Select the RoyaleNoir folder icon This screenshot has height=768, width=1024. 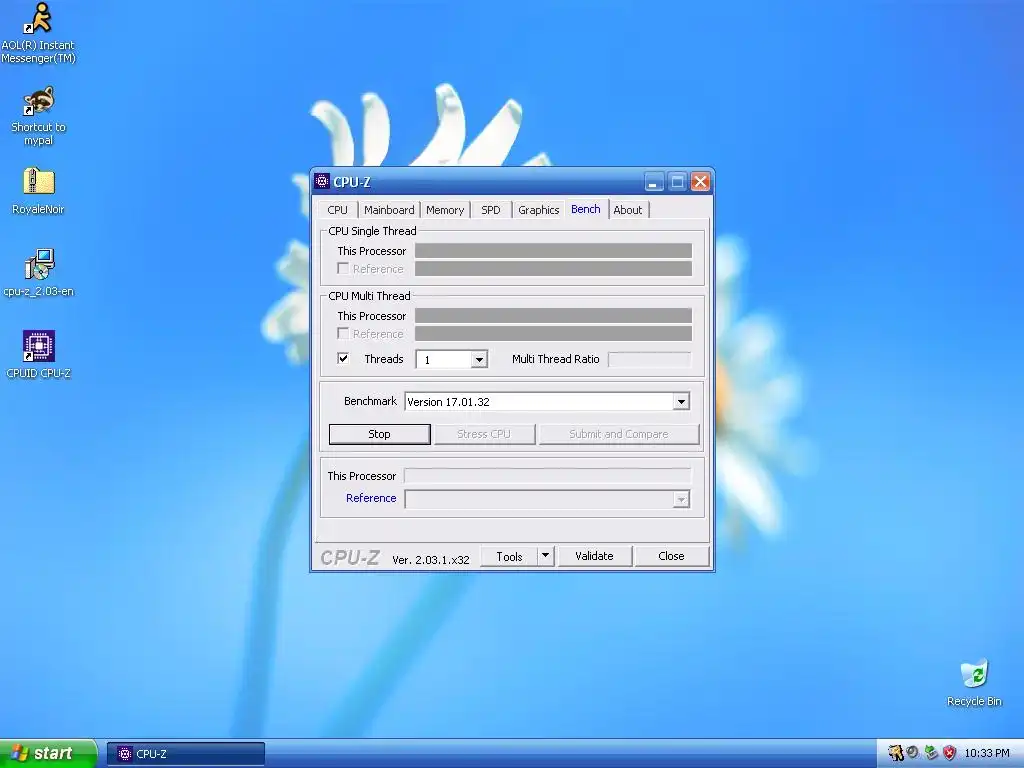coord(38,191)
